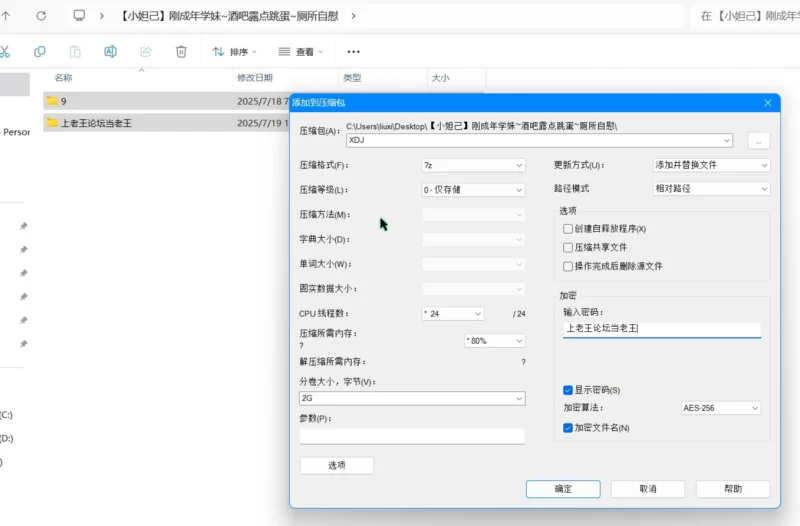Click the 取消 button
The image size is (800, 526).
coord(648,489)
